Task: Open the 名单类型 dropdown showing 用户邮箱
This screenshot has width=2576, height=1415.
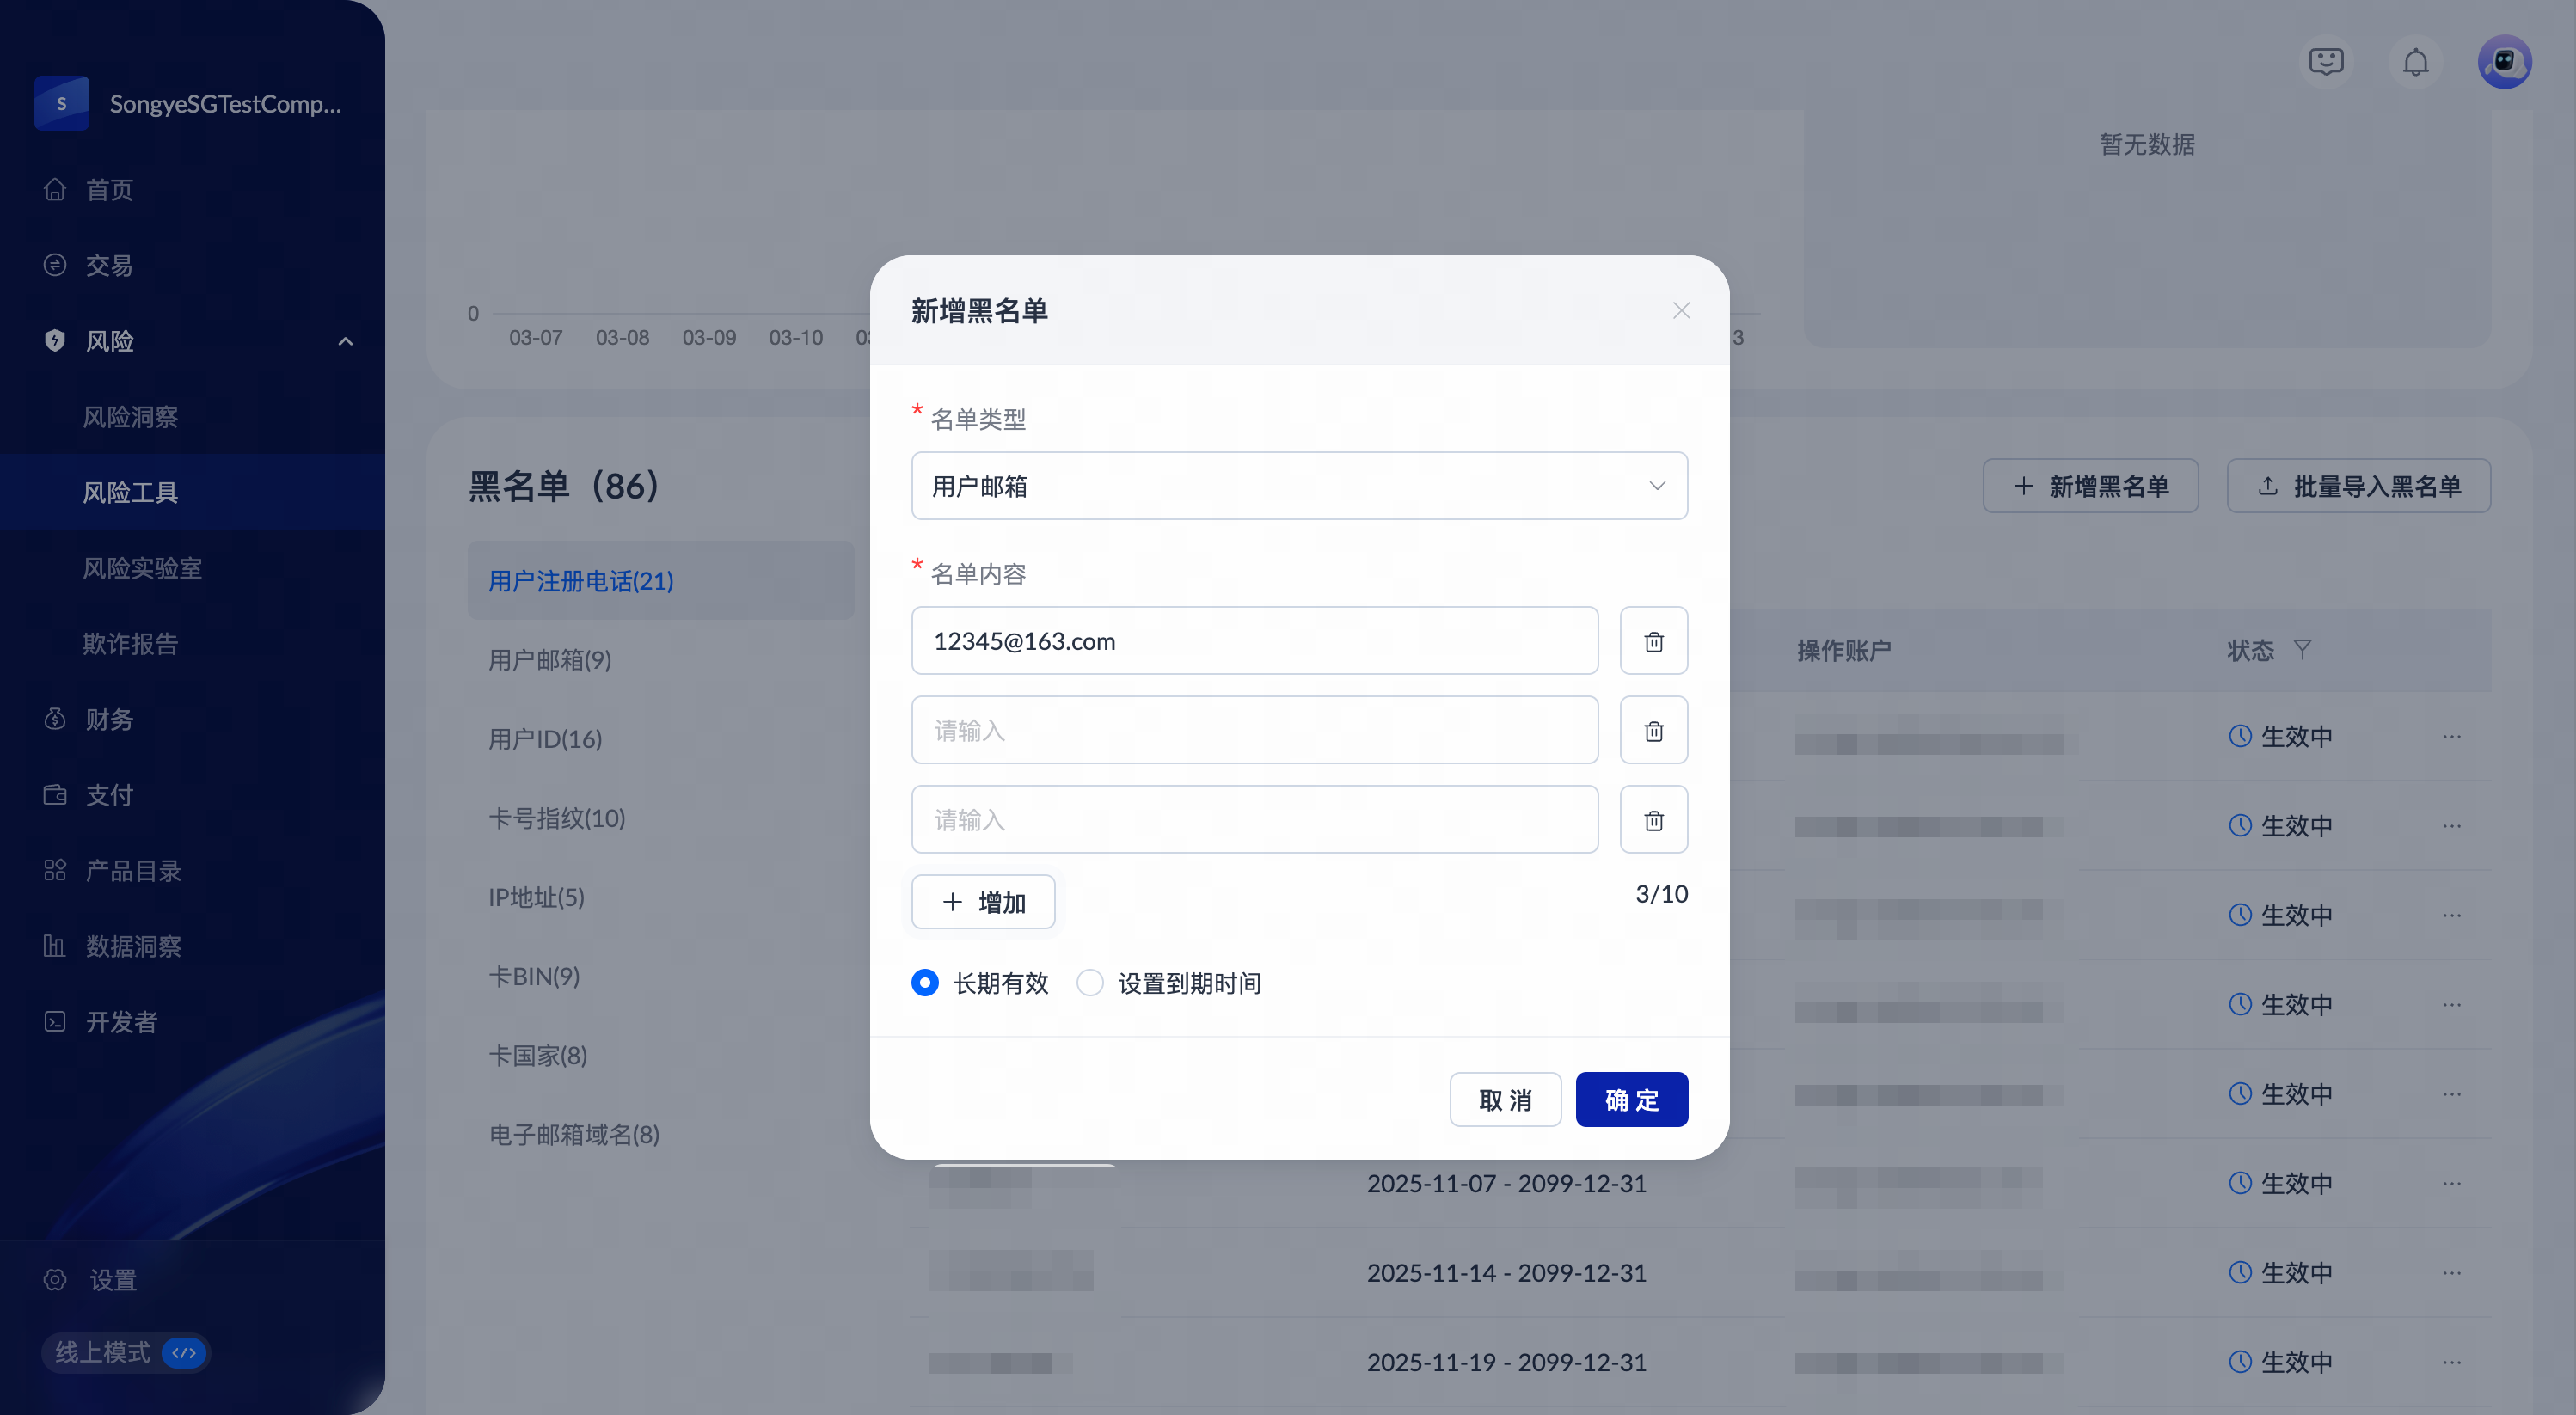Action: tap(1299, 486)
